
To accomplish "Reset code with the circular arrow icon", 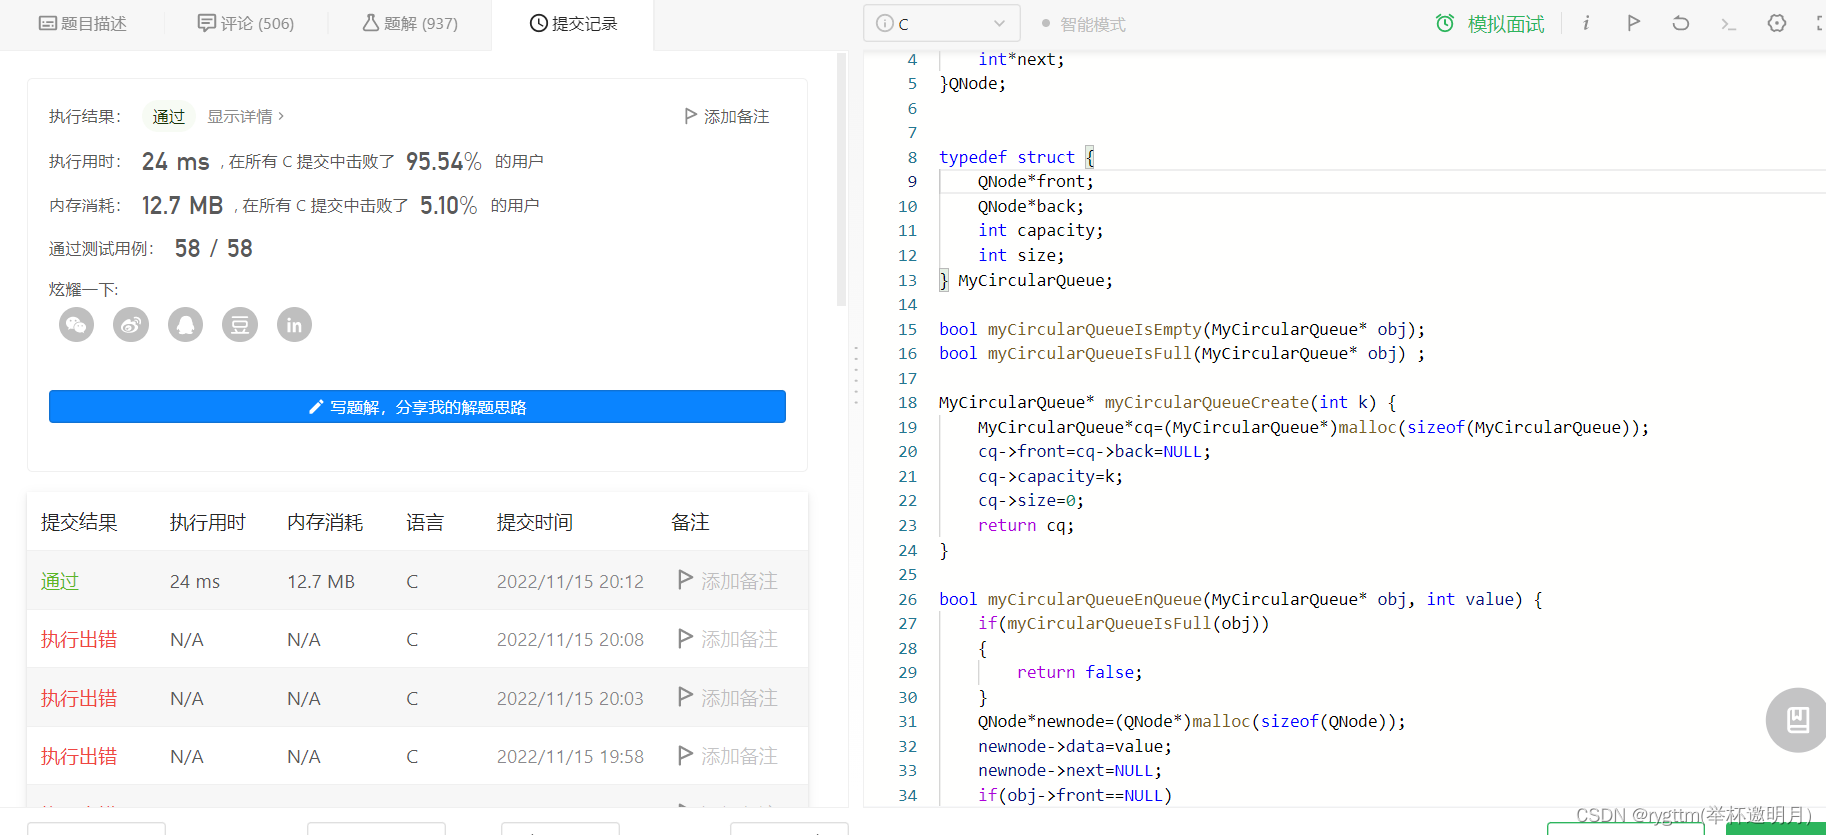I will click(1681, 23).
